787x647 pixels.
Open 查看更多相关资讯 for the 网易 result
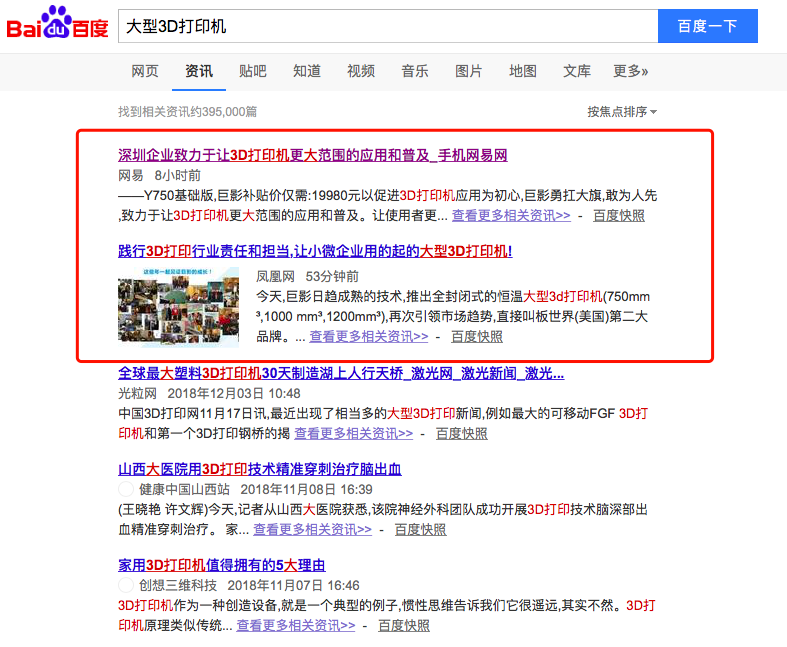(511, 216)
